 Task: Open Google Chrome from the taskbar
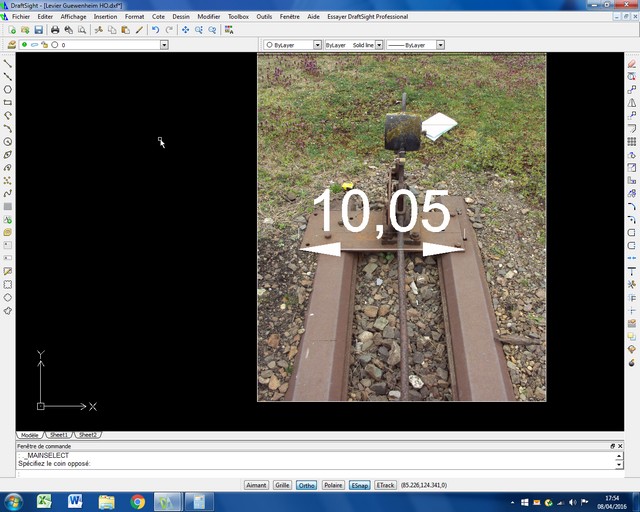point(137,501)
